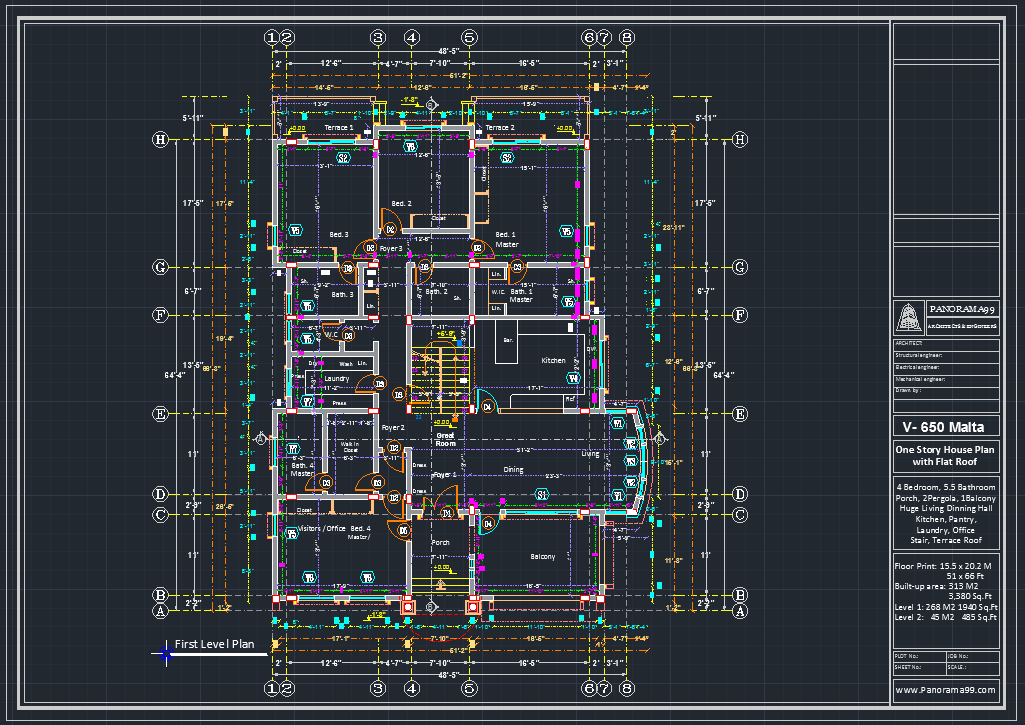Click the 'Bed. 1 Master' room label

pyautogui.click(x=506, y=239)
